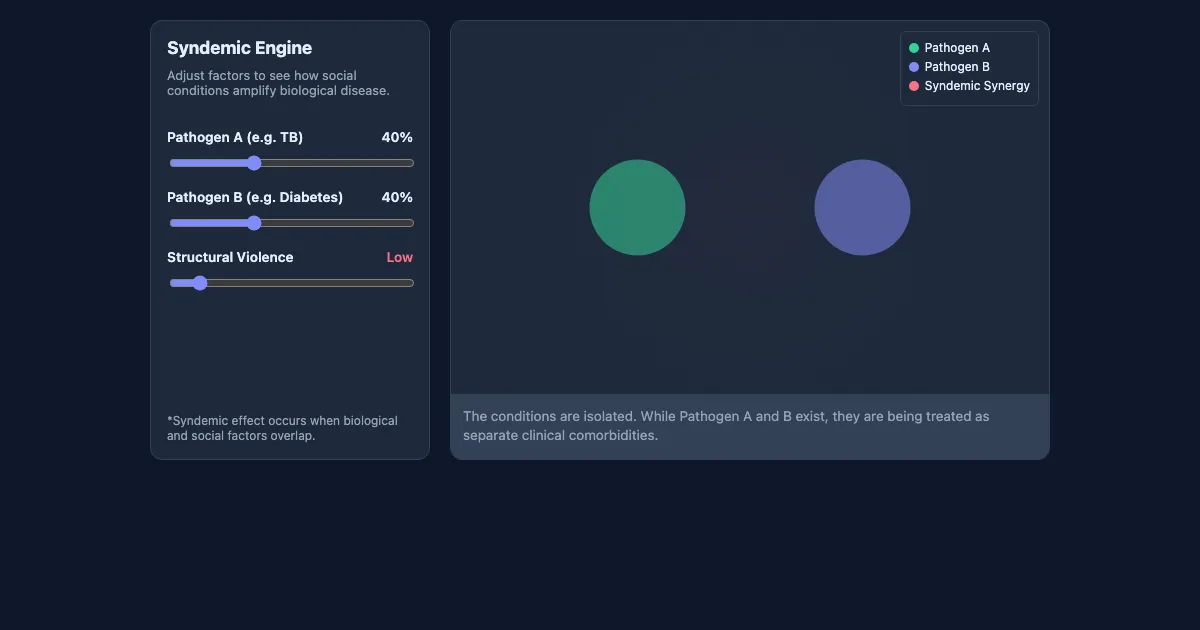This screenshot has width=1200, height=630.
Task: Click the Pathogen B legend text
Action: [x=957, y=67]
